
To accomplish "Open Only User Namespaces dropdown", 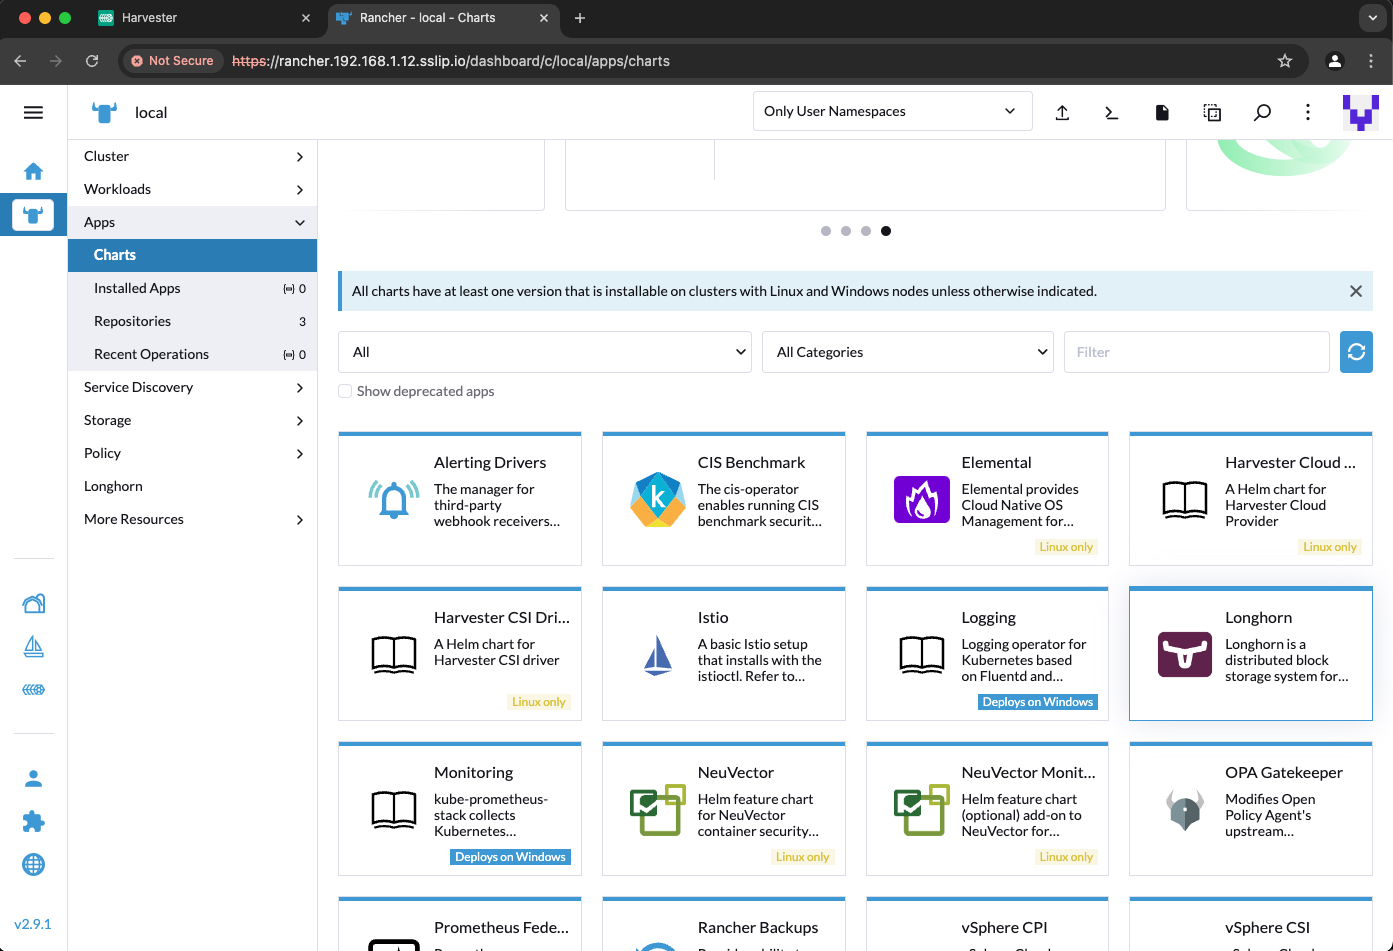I will point(892,111).
